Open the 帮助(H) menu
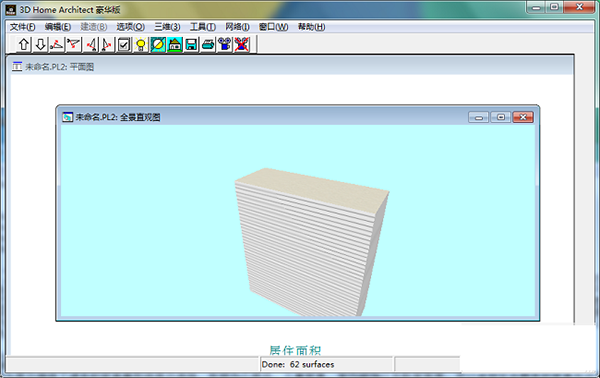Viewport: 600px width, 378px height. (311, 27)
